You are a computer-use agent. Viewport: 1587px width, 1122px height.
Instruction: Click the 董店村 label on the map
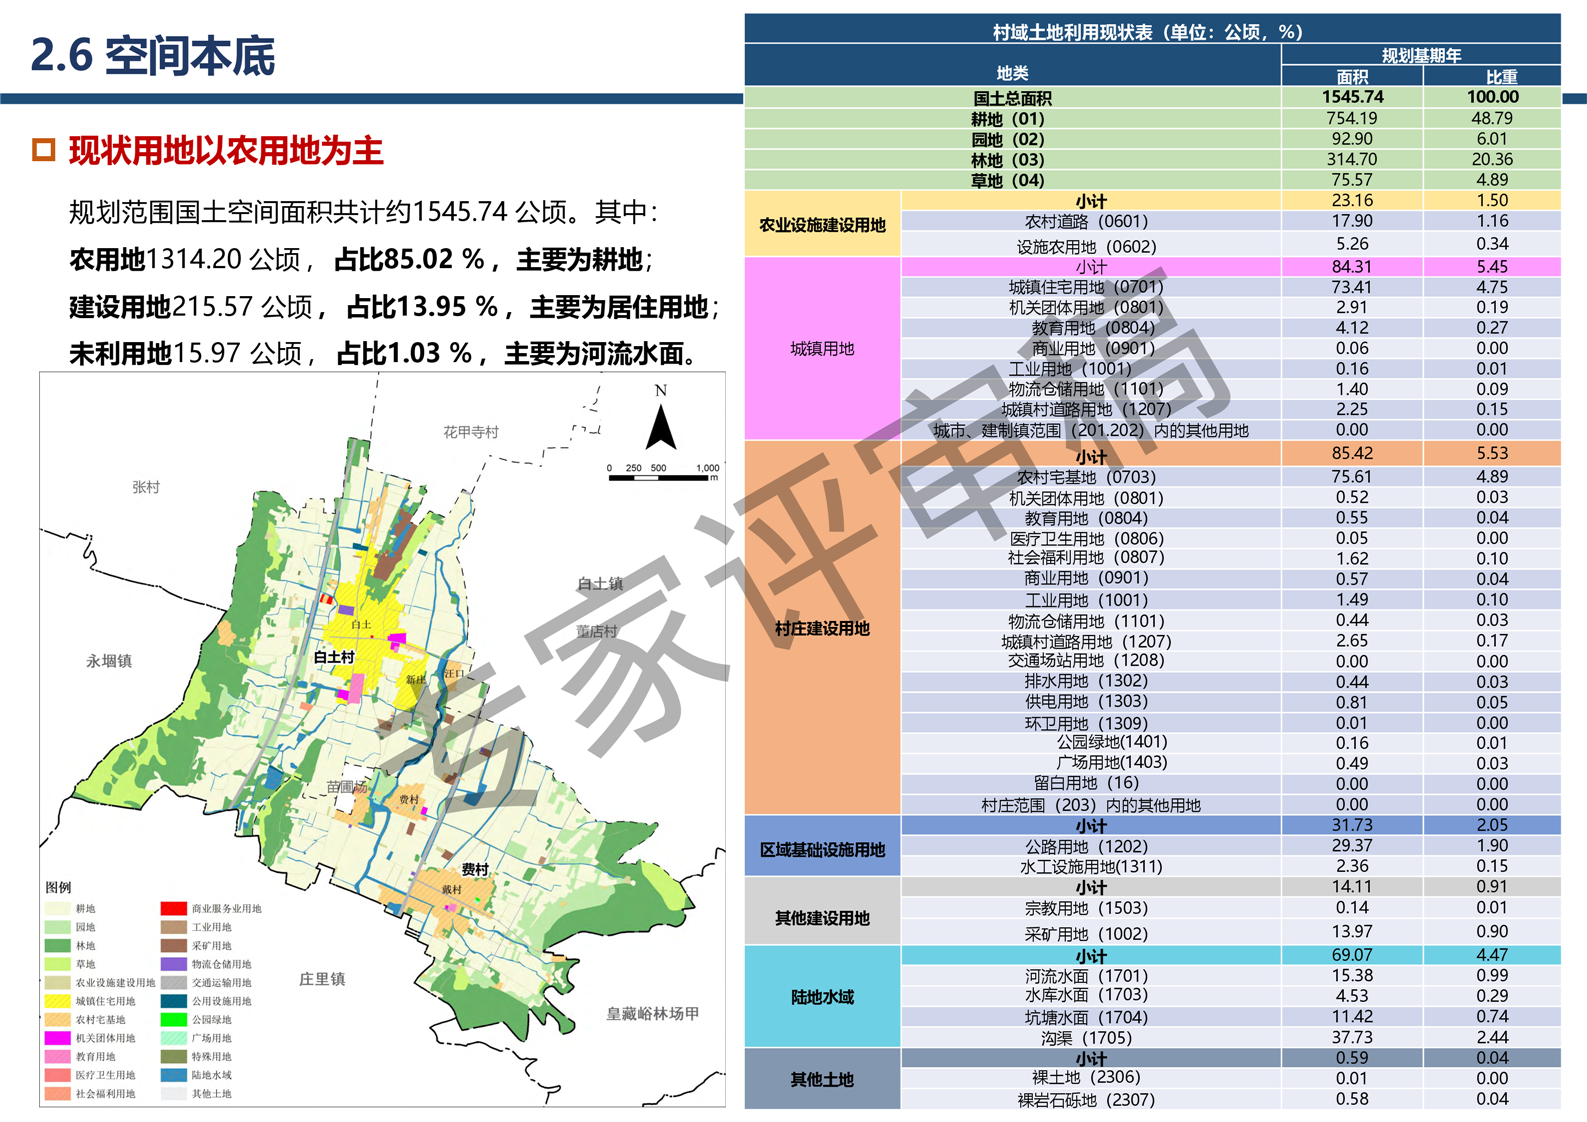click(x=597, y=631)
